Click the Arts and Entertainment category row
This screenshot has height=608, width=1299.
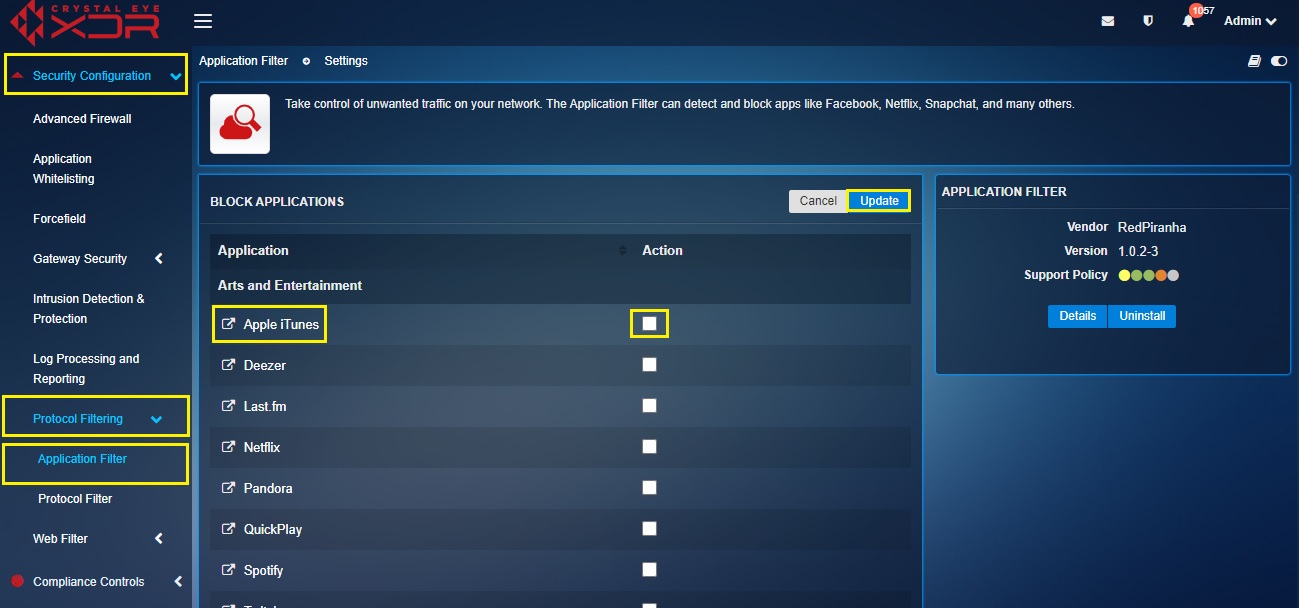[x=560, y=285]
